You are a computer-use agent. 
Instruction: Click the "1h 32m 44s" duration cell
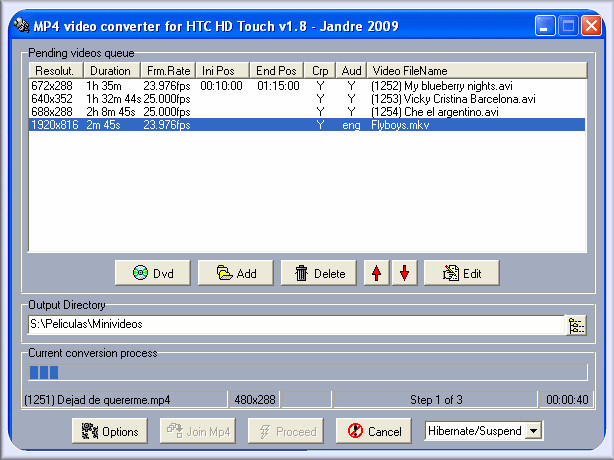[x=113, y=99]
